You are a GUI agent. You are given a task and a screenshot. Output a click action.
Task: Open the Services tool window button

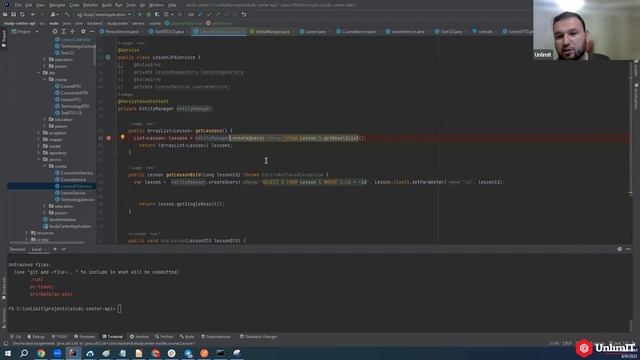click(140, 337)
